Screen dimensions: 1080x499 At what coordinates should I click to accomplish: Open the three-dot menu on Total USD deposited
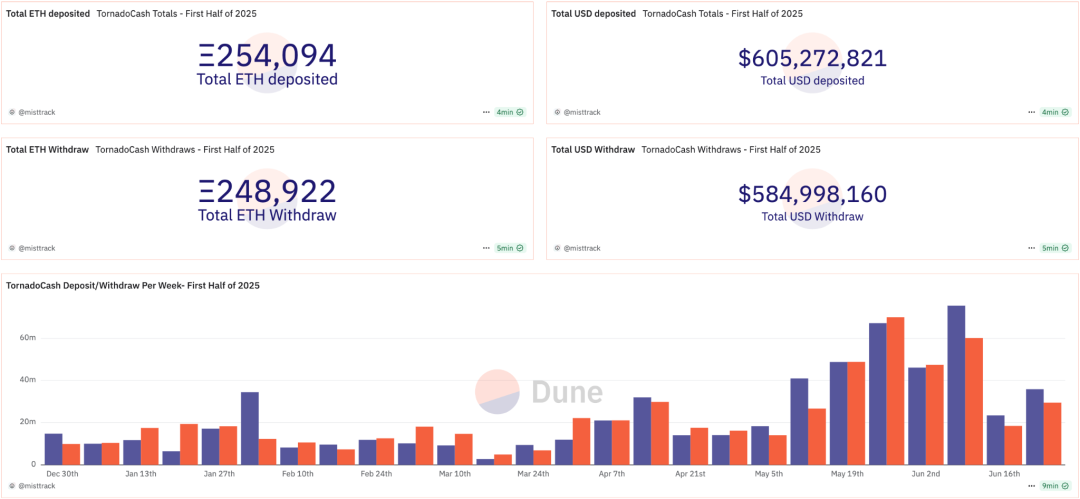click(1030, 112)
